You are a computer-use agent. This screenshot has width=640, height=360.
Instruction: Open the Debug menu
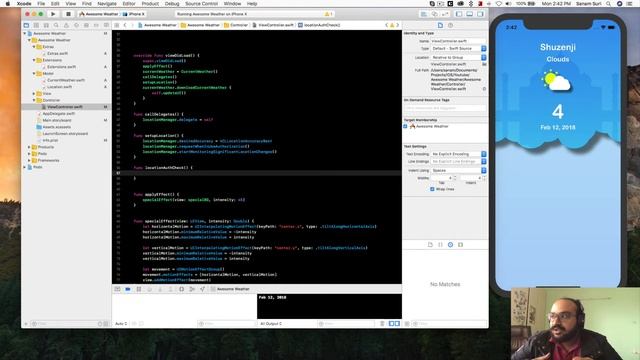[x=172, y=4]
